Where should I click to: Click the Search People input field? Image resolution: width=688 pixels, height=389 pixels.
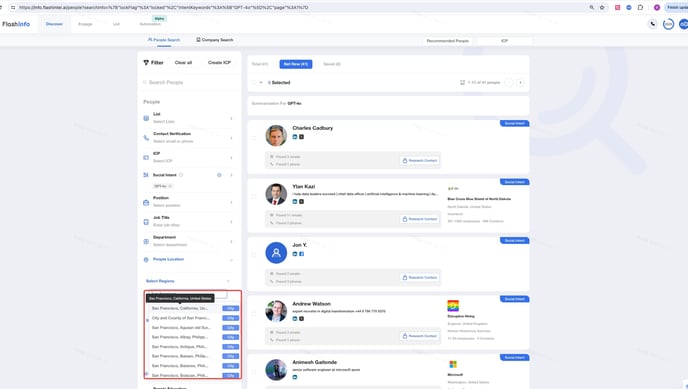[190, 82]
